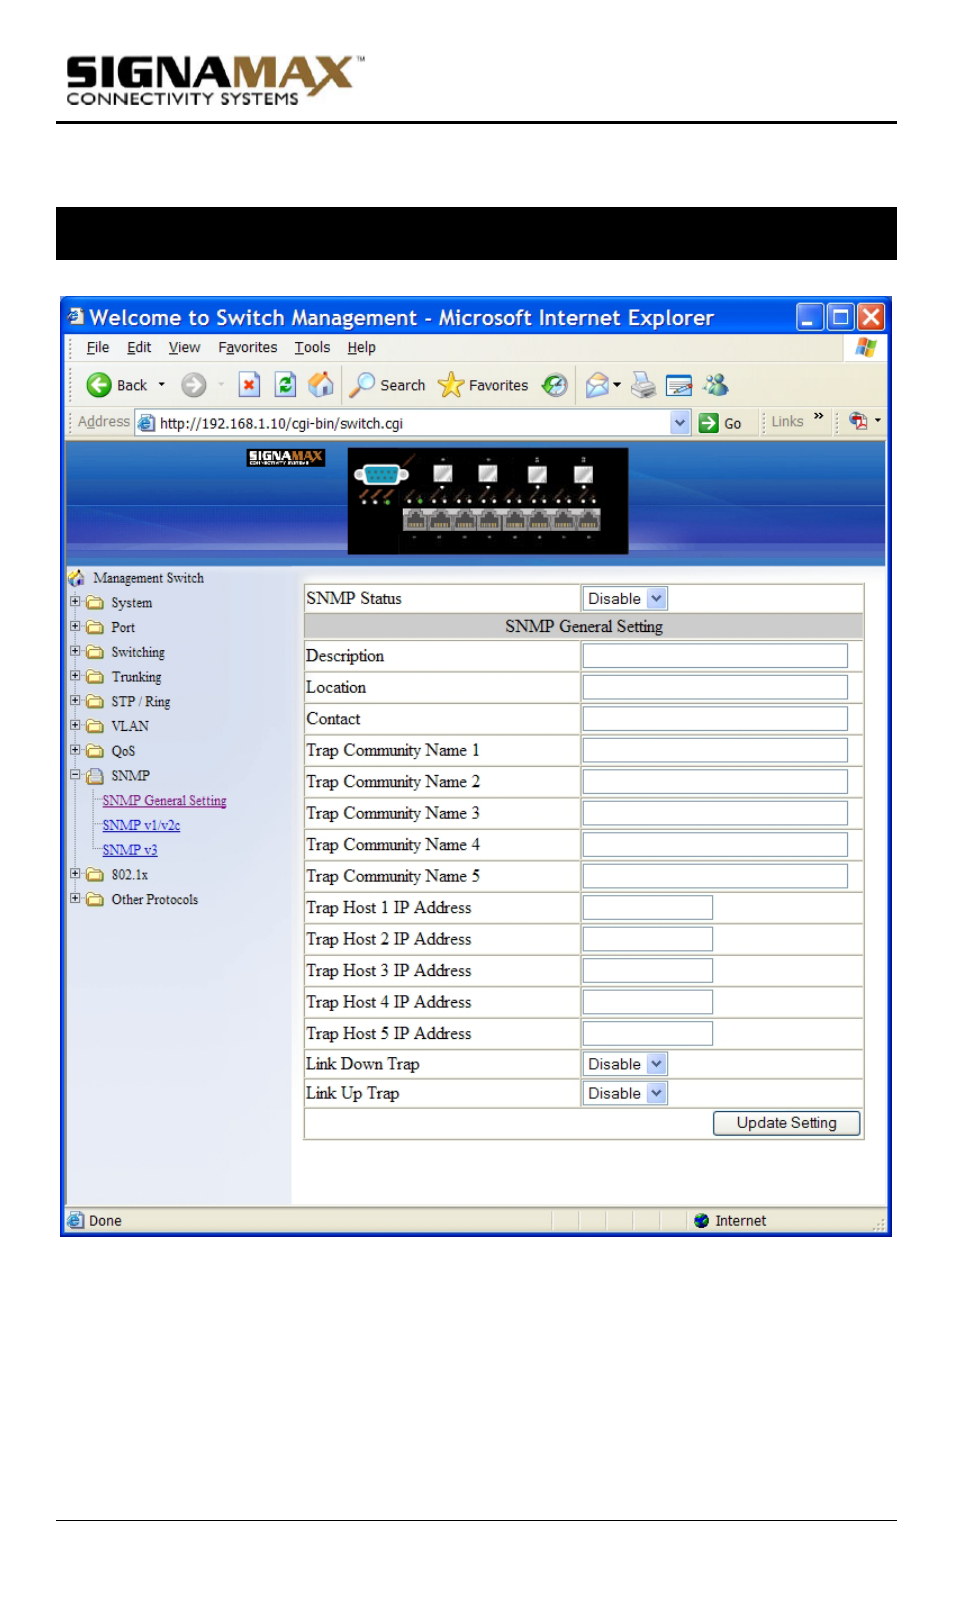
Task: Click the History icon in toolbar
Action: tap(555, 385)
